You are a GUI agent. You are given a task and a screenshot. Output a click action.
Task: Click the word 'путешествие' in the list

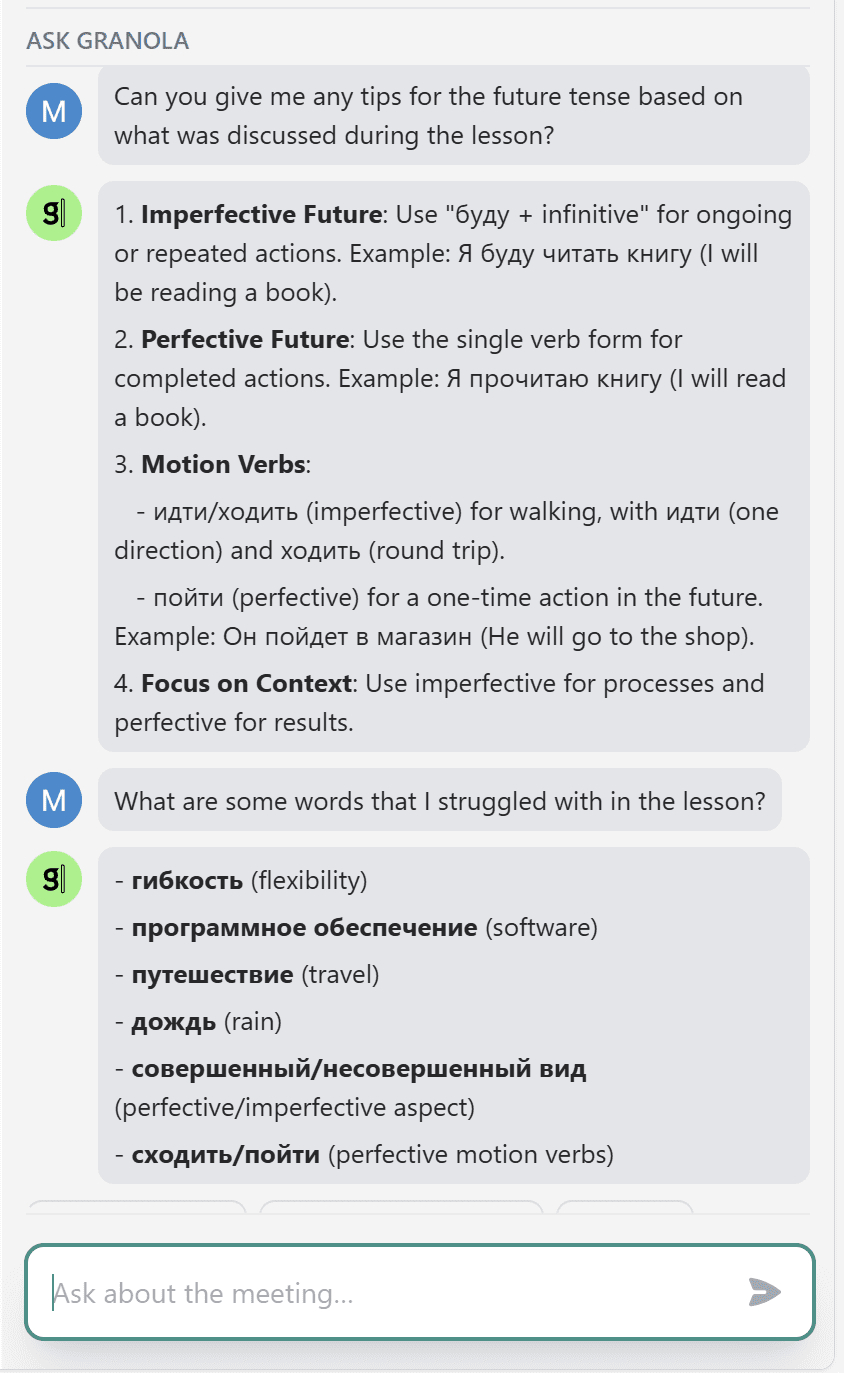coord(212,974)
